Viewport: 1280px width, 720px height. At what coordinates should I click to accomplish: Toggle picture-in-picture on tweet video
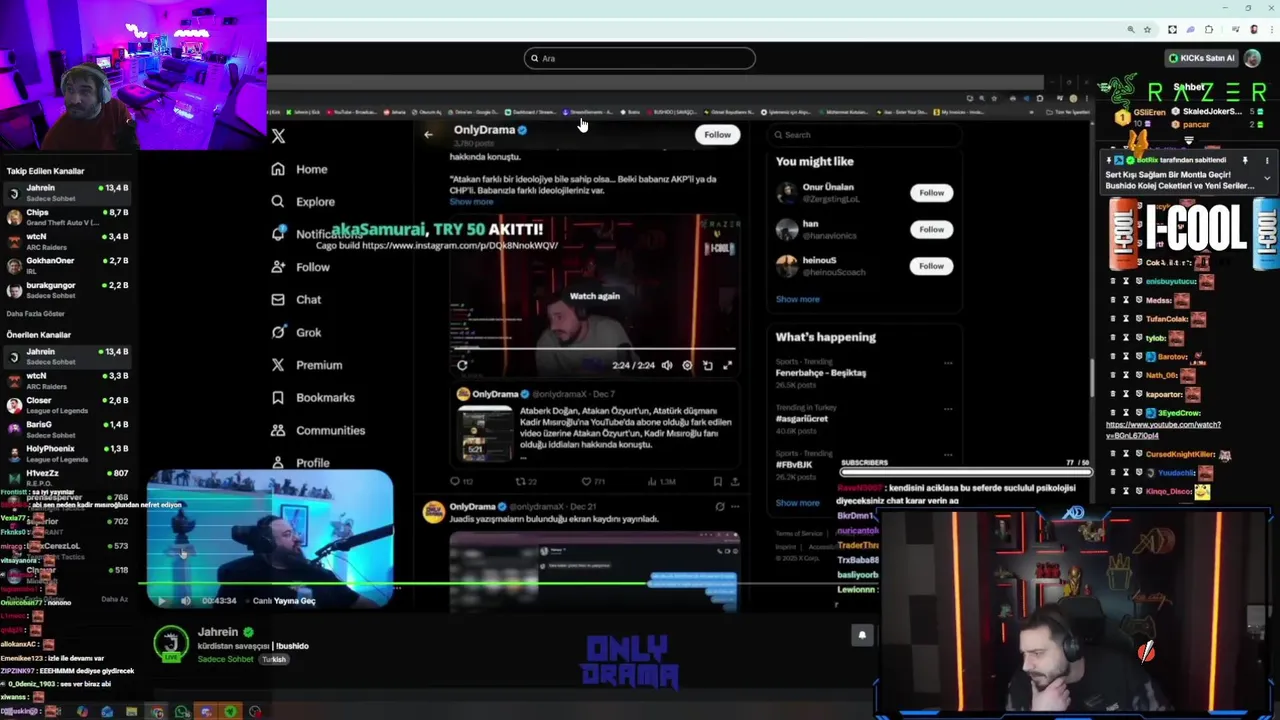(708, 365)
